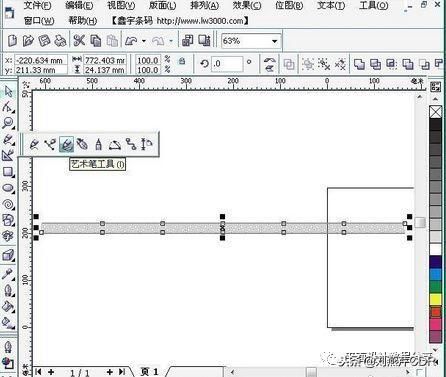Toggle the non-proportional scaling lock
The height and width of the screenshot is (377, 446).
[x=182, y=61]
